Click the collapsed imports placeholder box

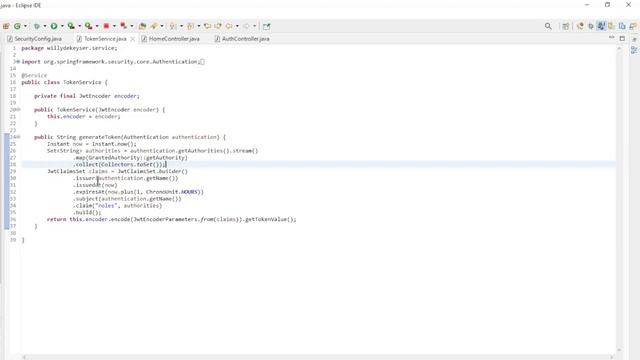point(202,62)
